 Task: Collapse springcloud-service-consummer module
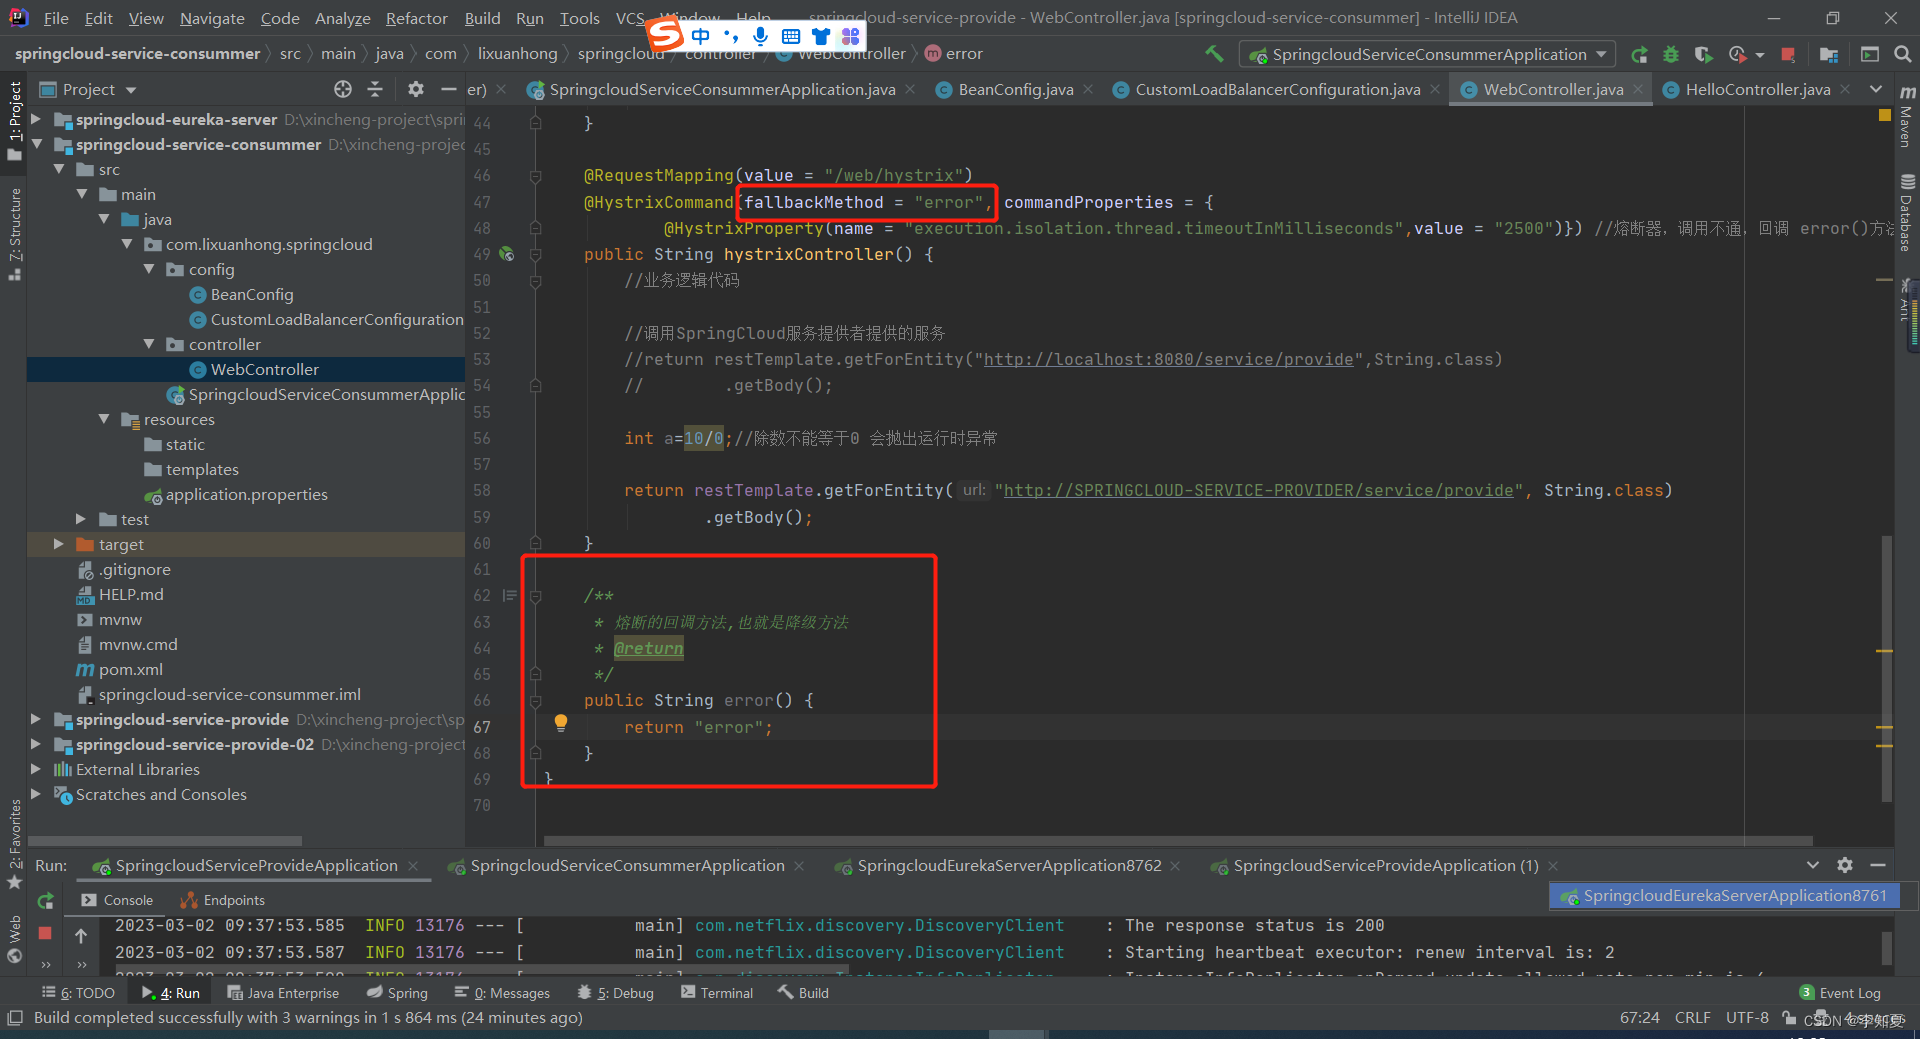[x=37, y=144]
